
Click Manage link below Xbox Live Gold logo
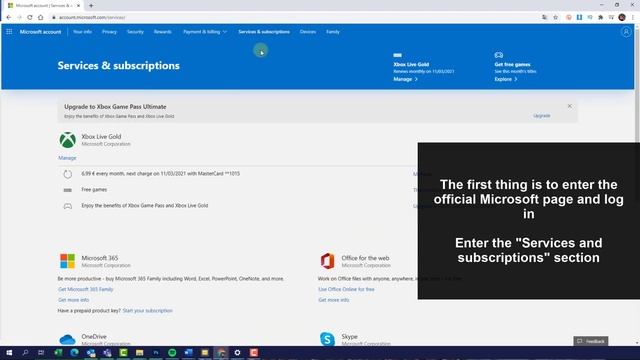click(67, 158)
